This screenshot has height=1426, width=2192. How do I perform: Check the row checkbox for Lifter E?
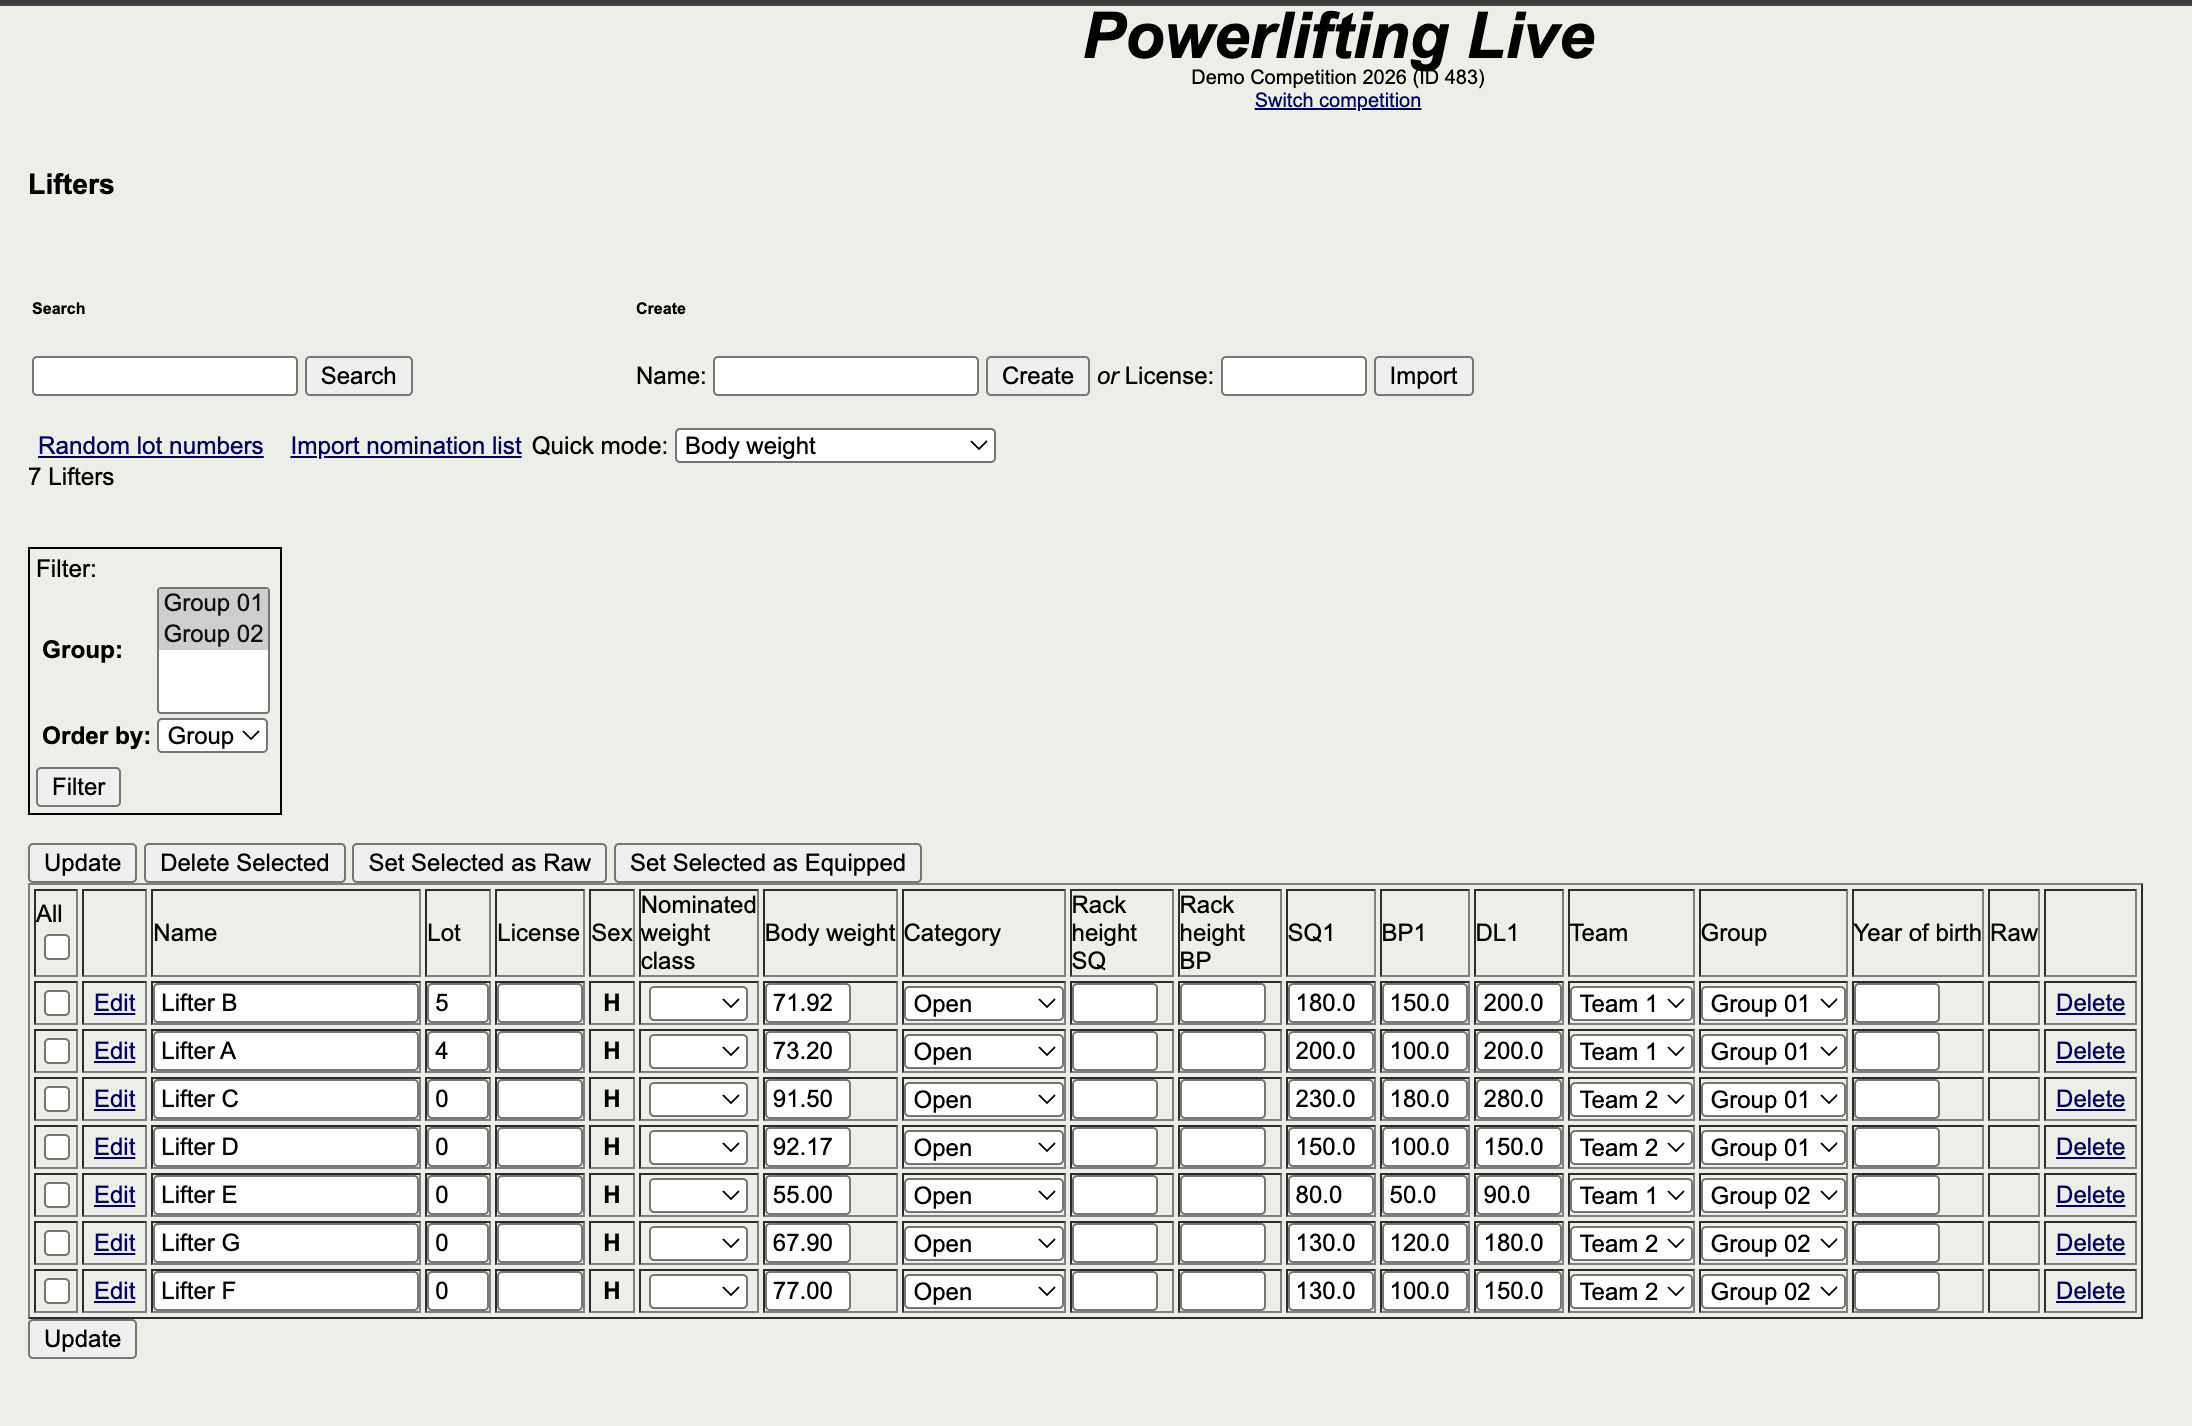pyautogui.click(x=57, y=1195)
